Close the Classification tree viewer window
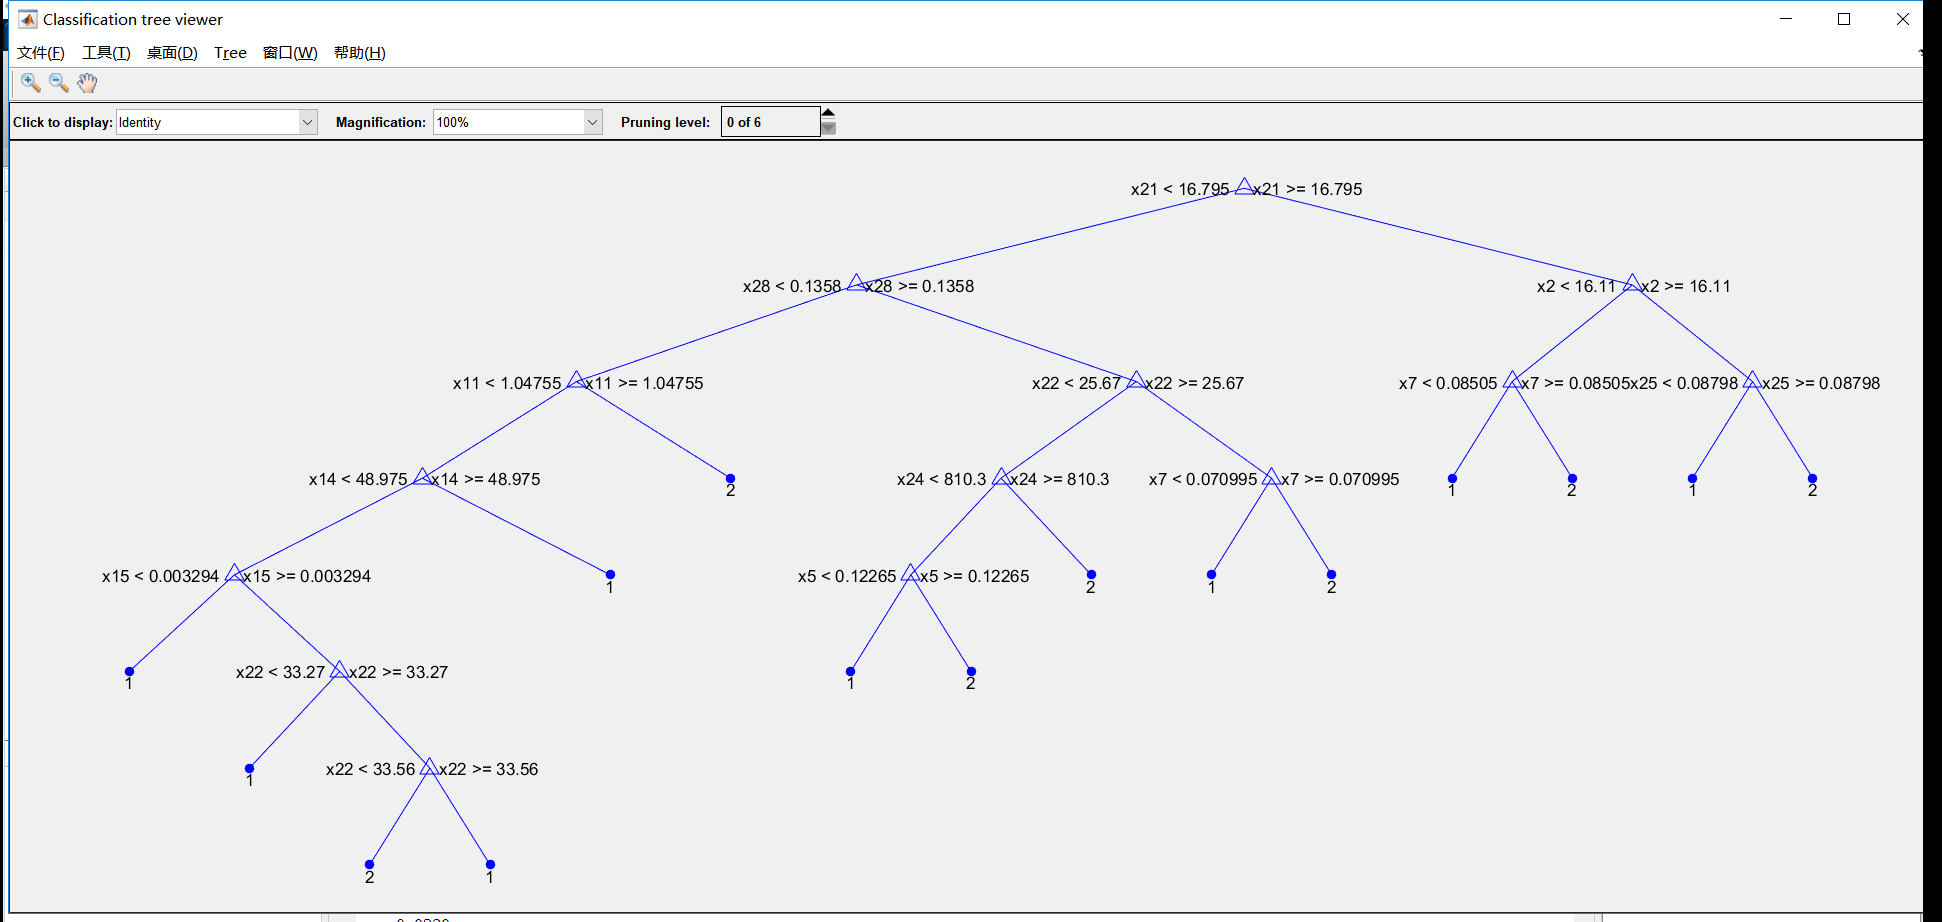The image size is (1942, 922). 1902,19
